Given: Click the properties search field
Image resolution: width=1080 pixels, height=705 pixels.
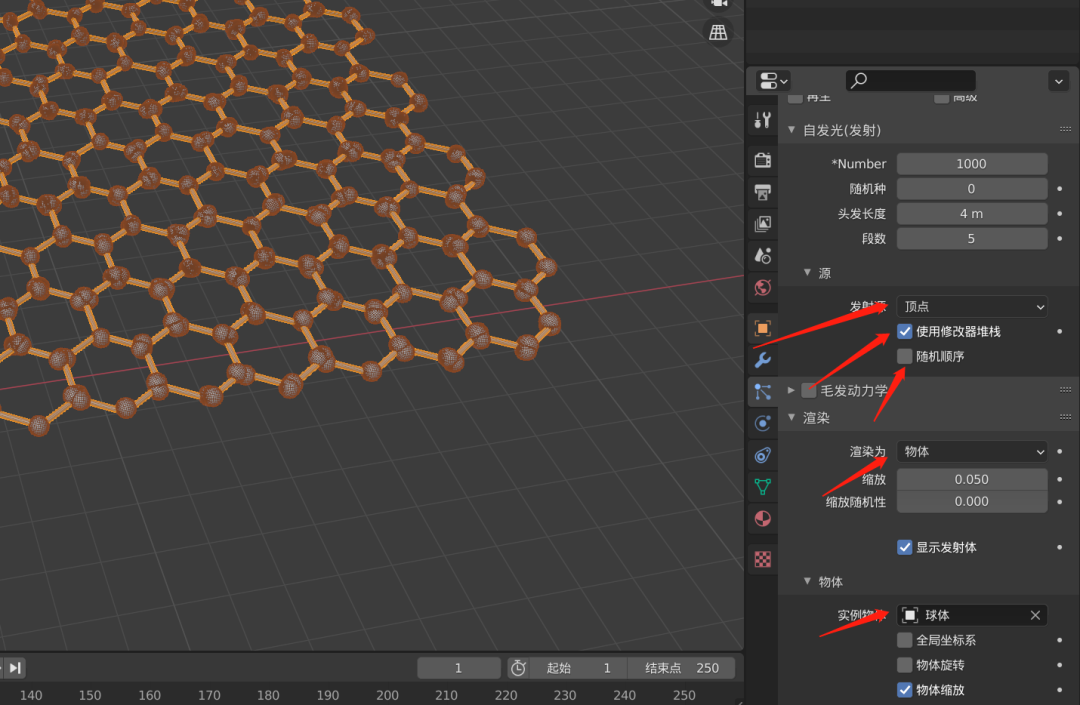Looking at the screenshot, I should click(x=910, y=81).
